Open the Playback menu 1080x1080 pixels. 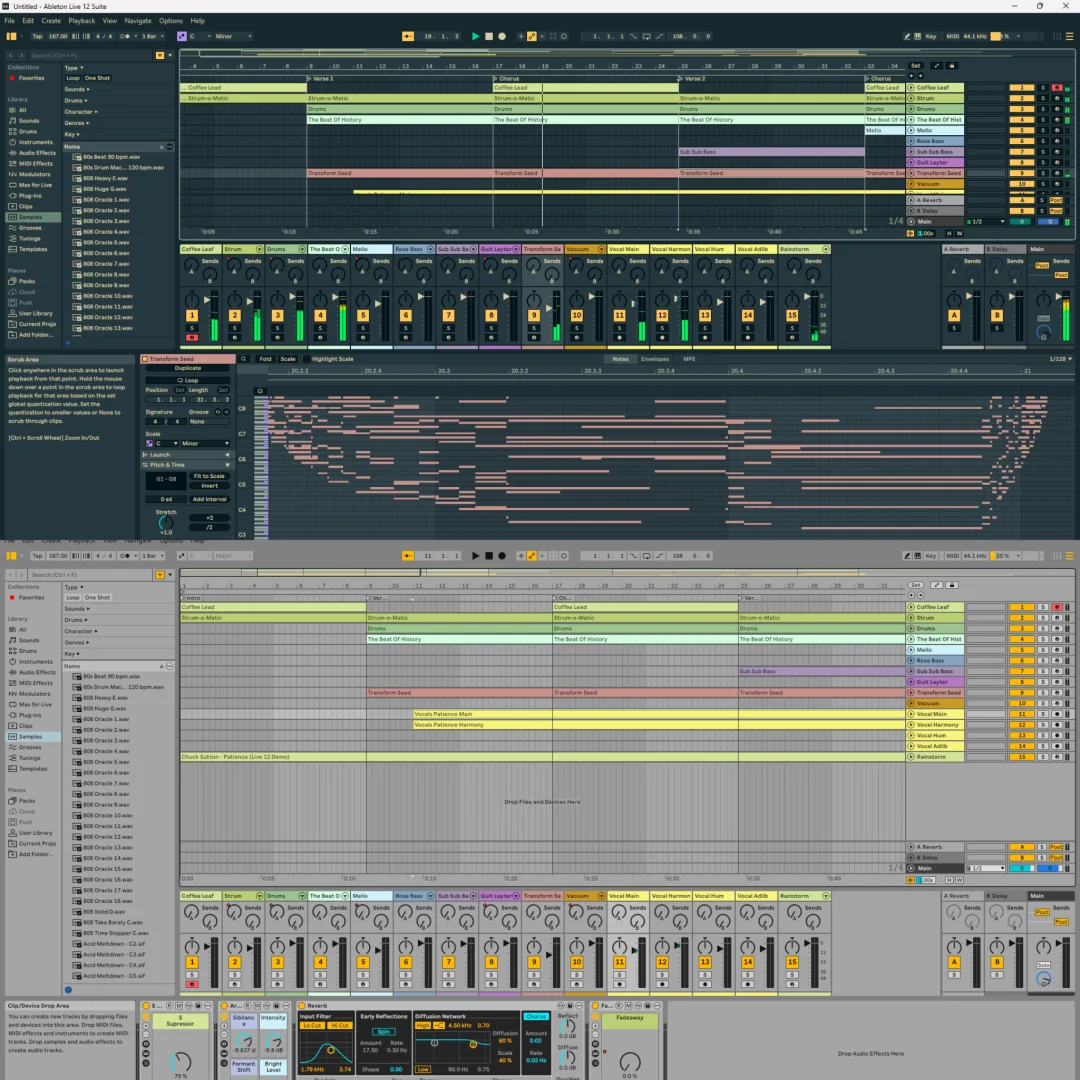pos(82,20)
